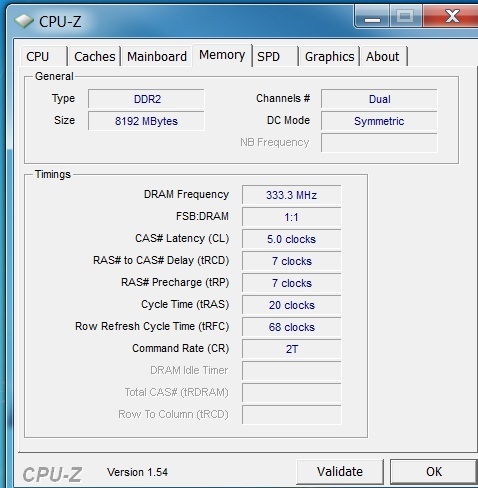Click the Cycle Time value 20 clocks
The height and width of the screenshot is (488, 478).
(291, 305)
